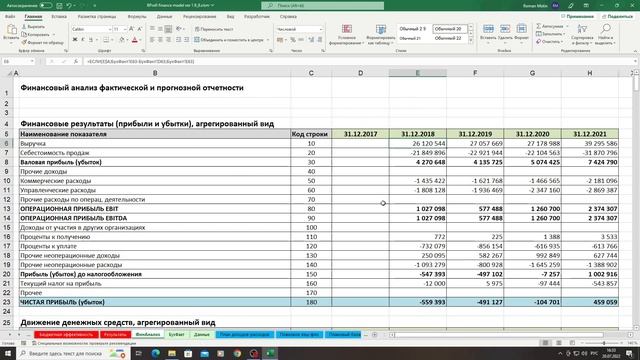Click cell with ЧИСТАЯ ПРИБЫЛЬ (убыток)
The height and width of the screenshot is (360, 640).
coord(155,302)
